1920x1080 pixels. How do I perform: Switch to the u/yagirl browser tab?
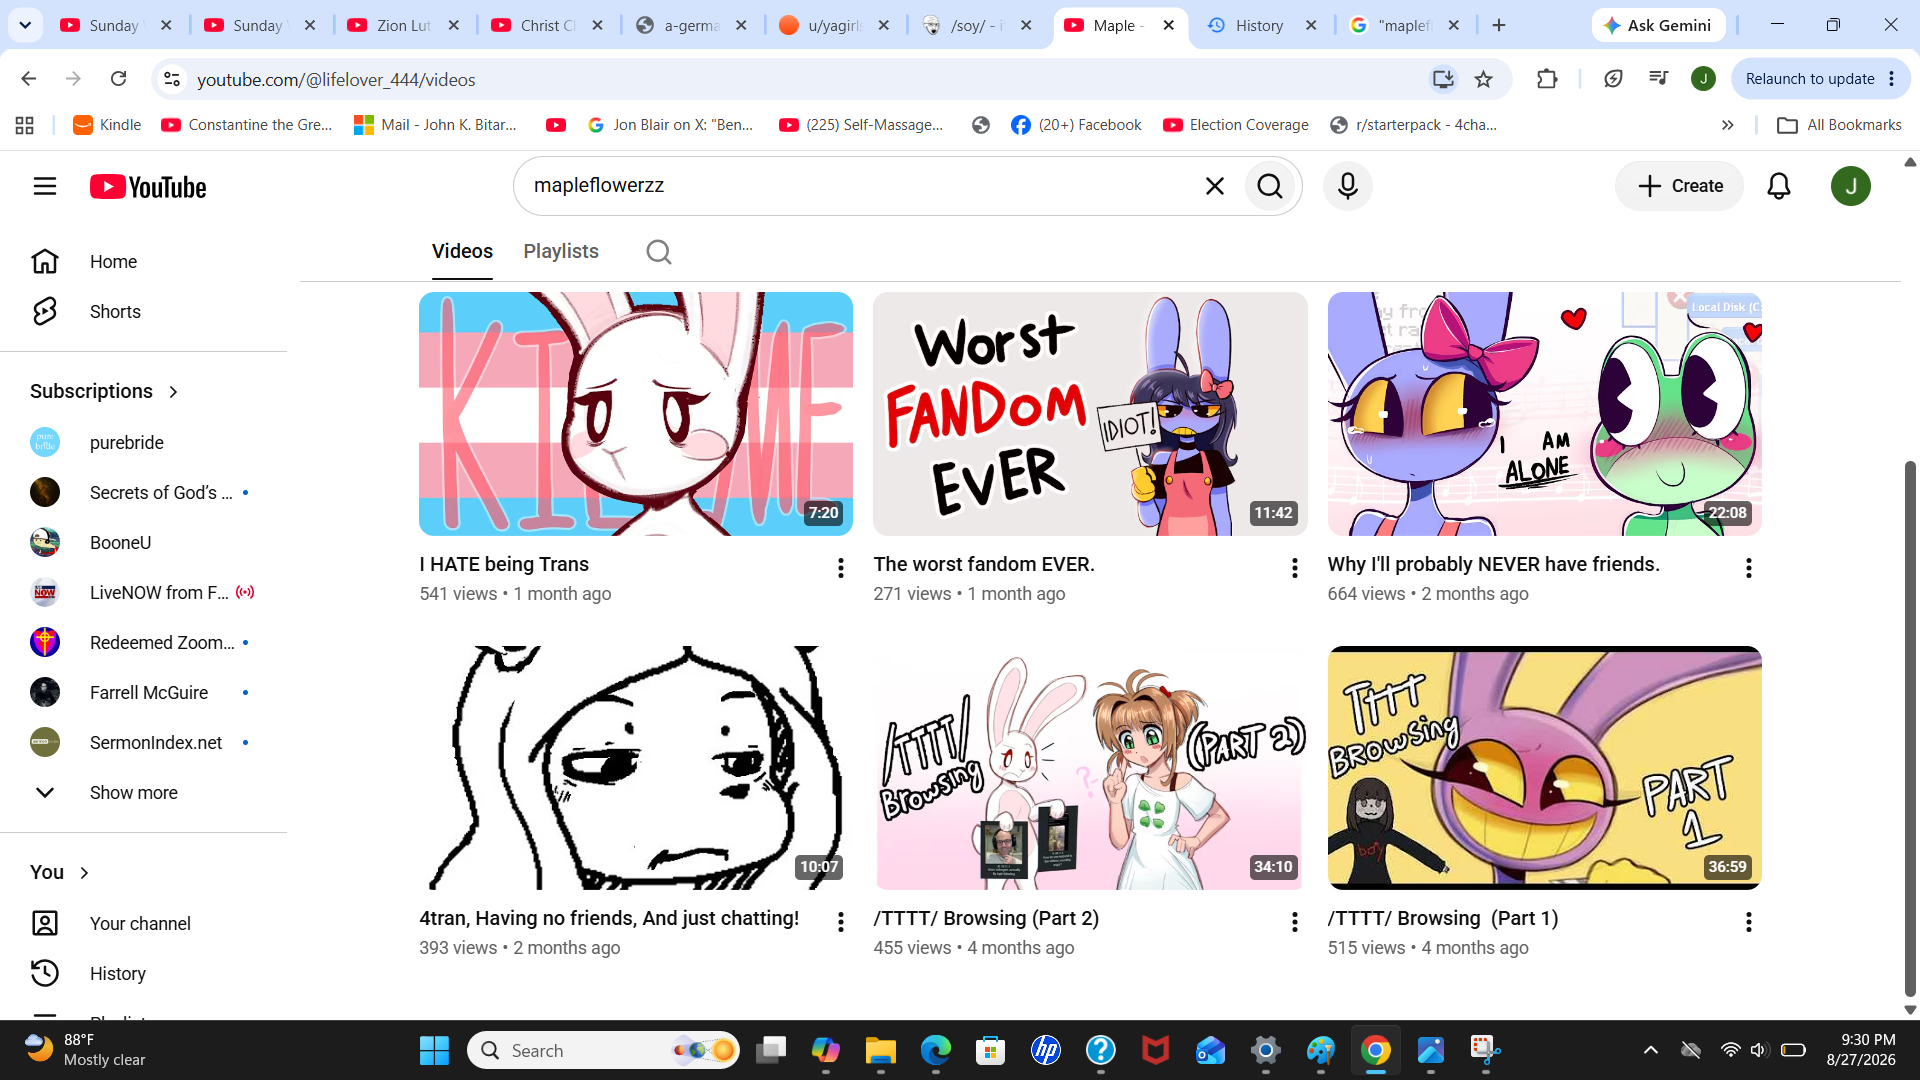click(x=834, y=26)
